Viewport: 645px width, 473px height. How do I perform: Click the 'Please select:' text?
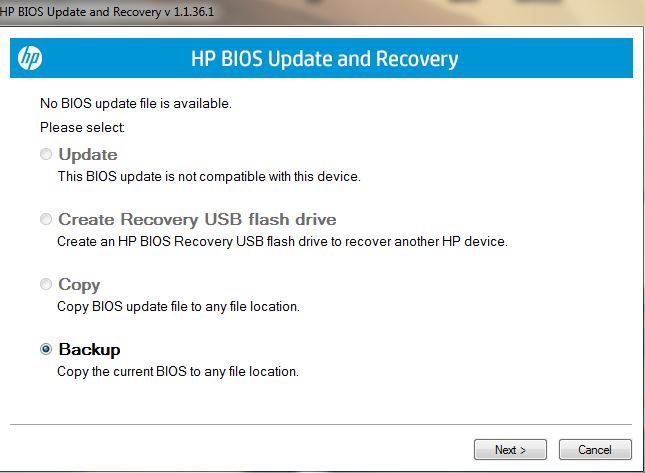(x=82, y=127)
